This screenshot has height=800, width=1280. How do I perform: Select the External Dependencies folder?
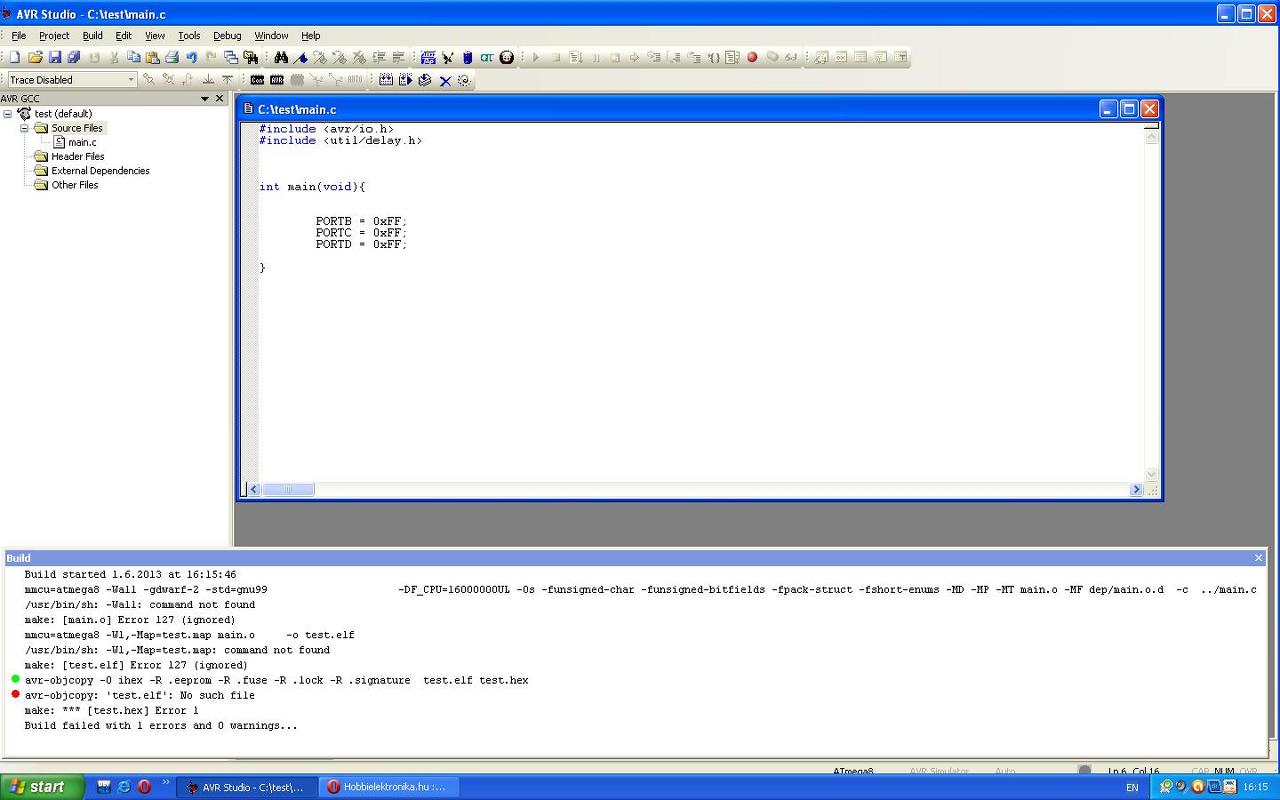click(x=100, y=171)
